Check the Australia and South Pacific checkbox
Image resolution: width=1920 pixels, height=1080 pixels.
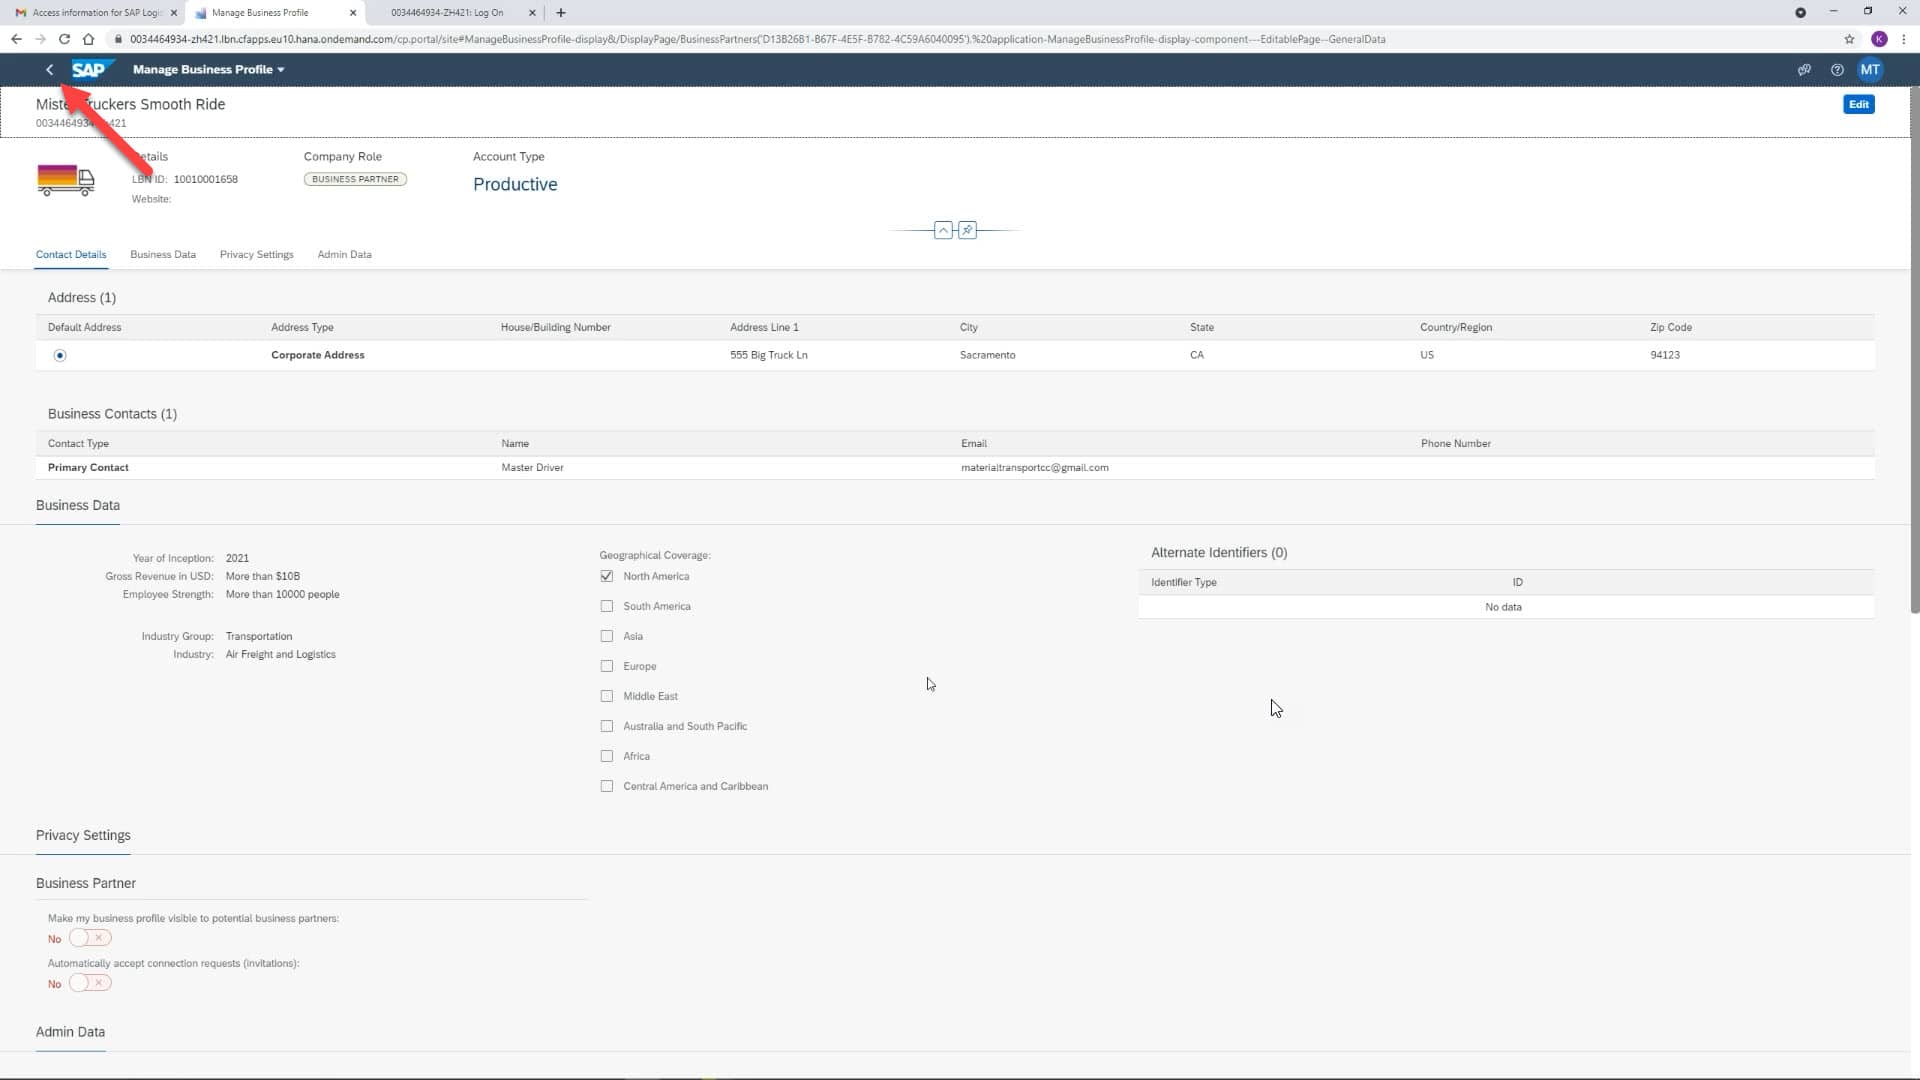[x=607, y=727]
